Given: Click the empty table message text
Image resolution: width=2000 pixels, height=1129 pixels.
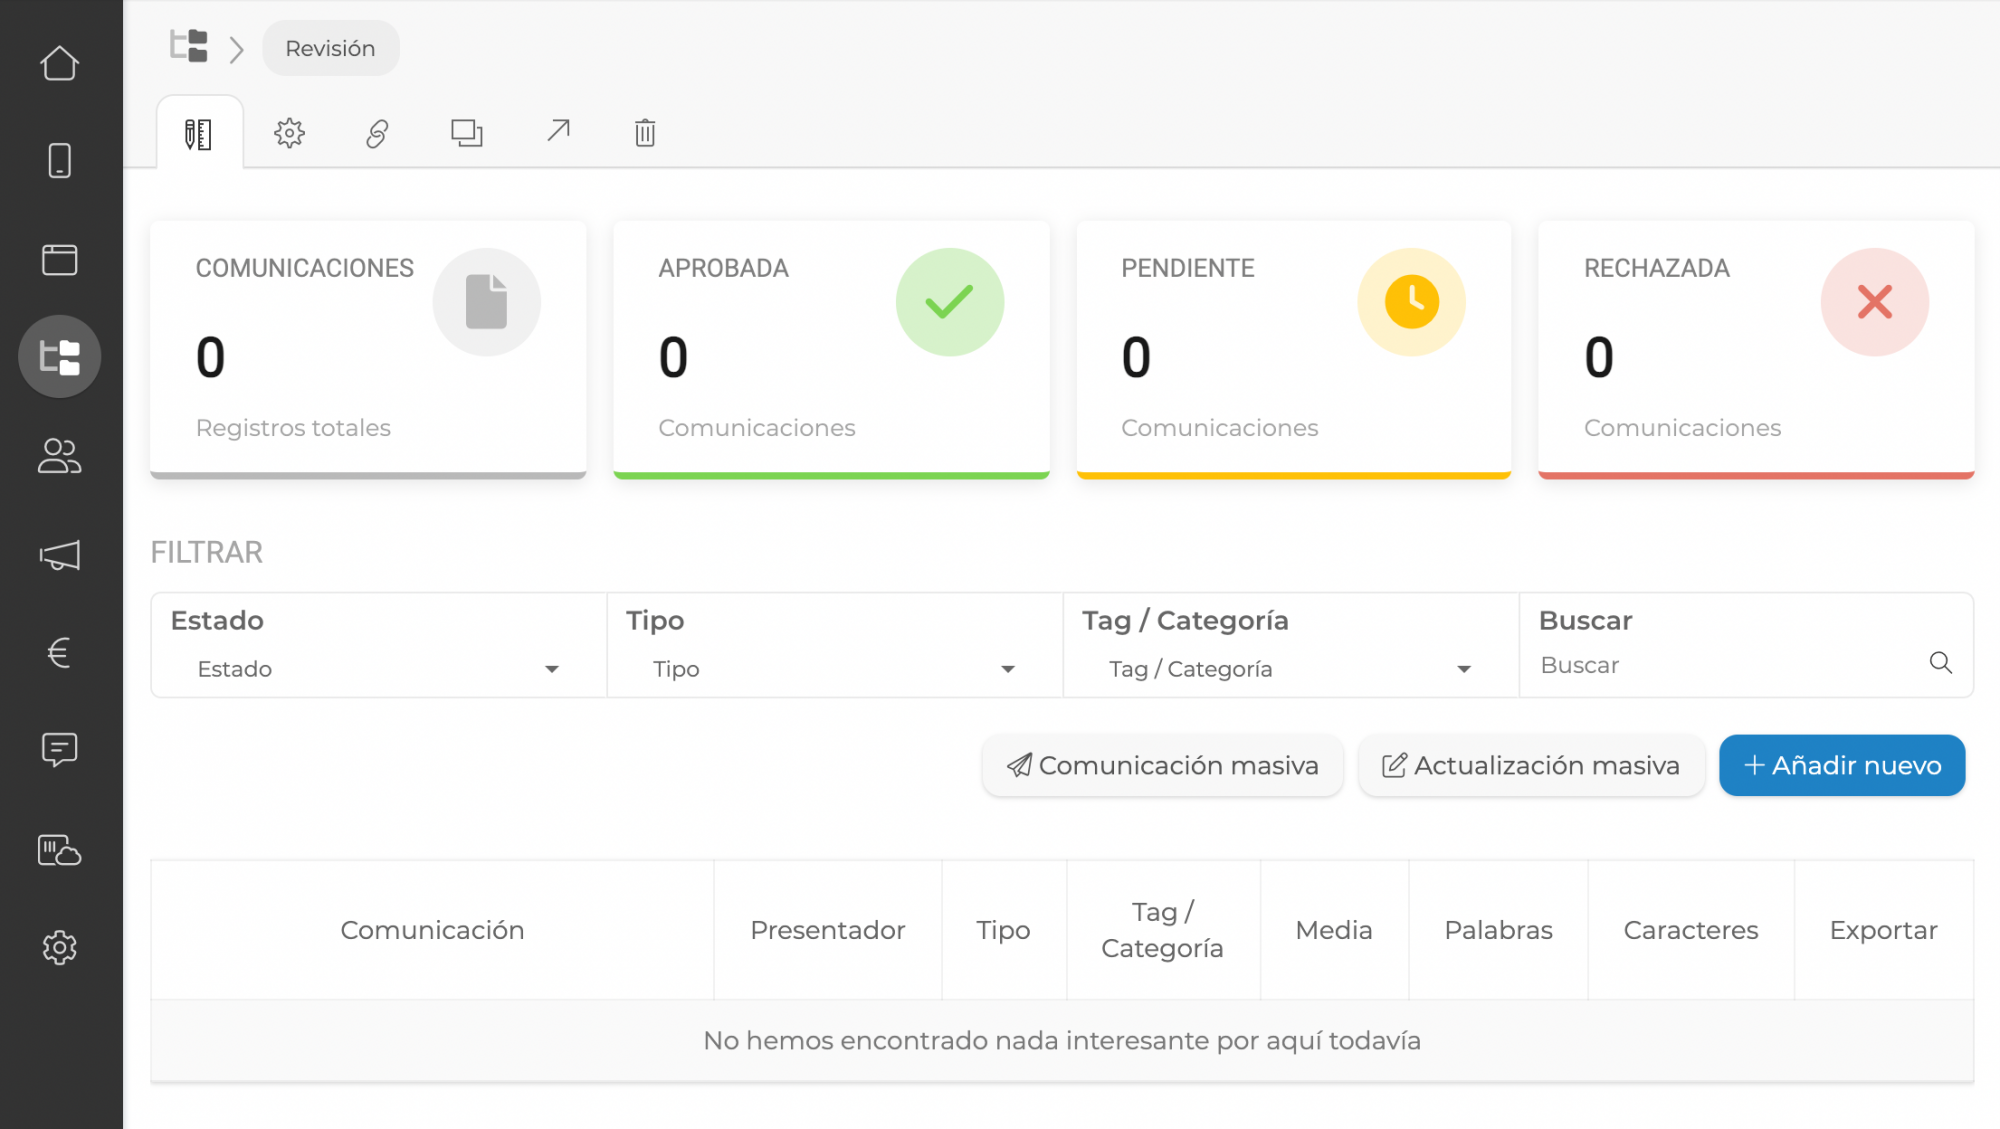Looking at the screenshot, I should (1062, 1041).
